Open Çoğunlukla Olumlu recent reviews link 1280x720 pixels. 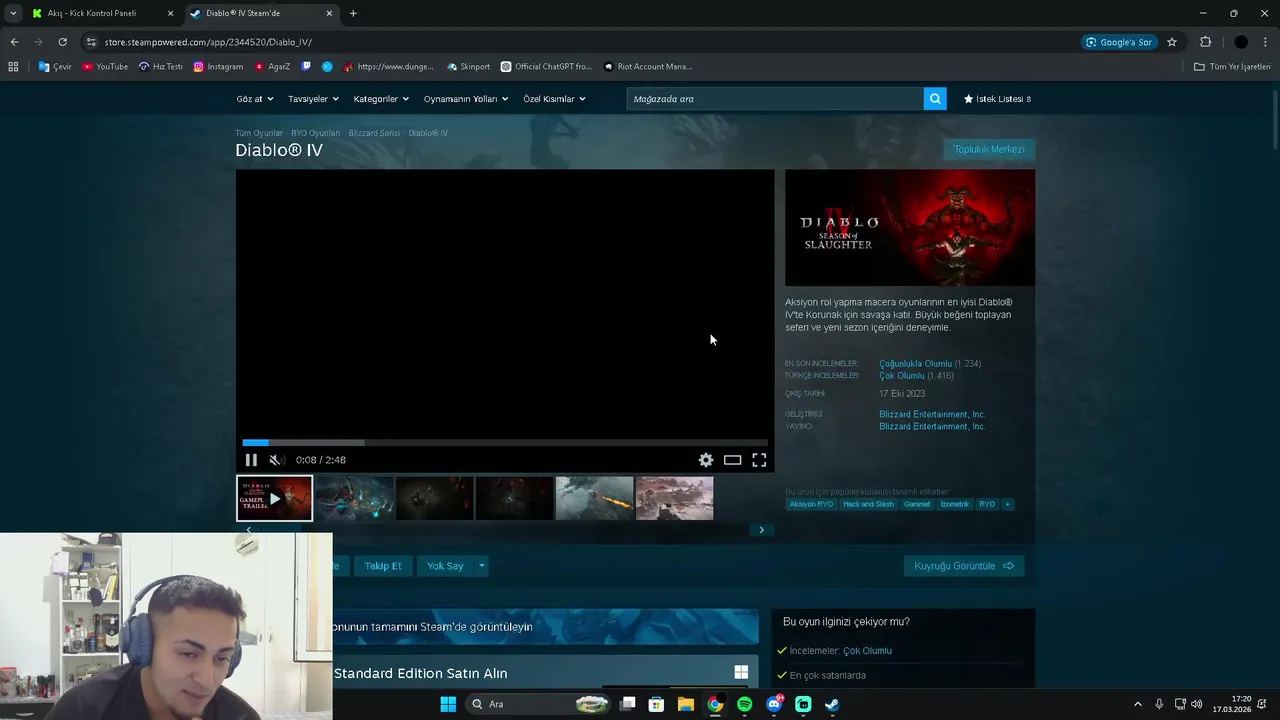(x=915, y=364)
